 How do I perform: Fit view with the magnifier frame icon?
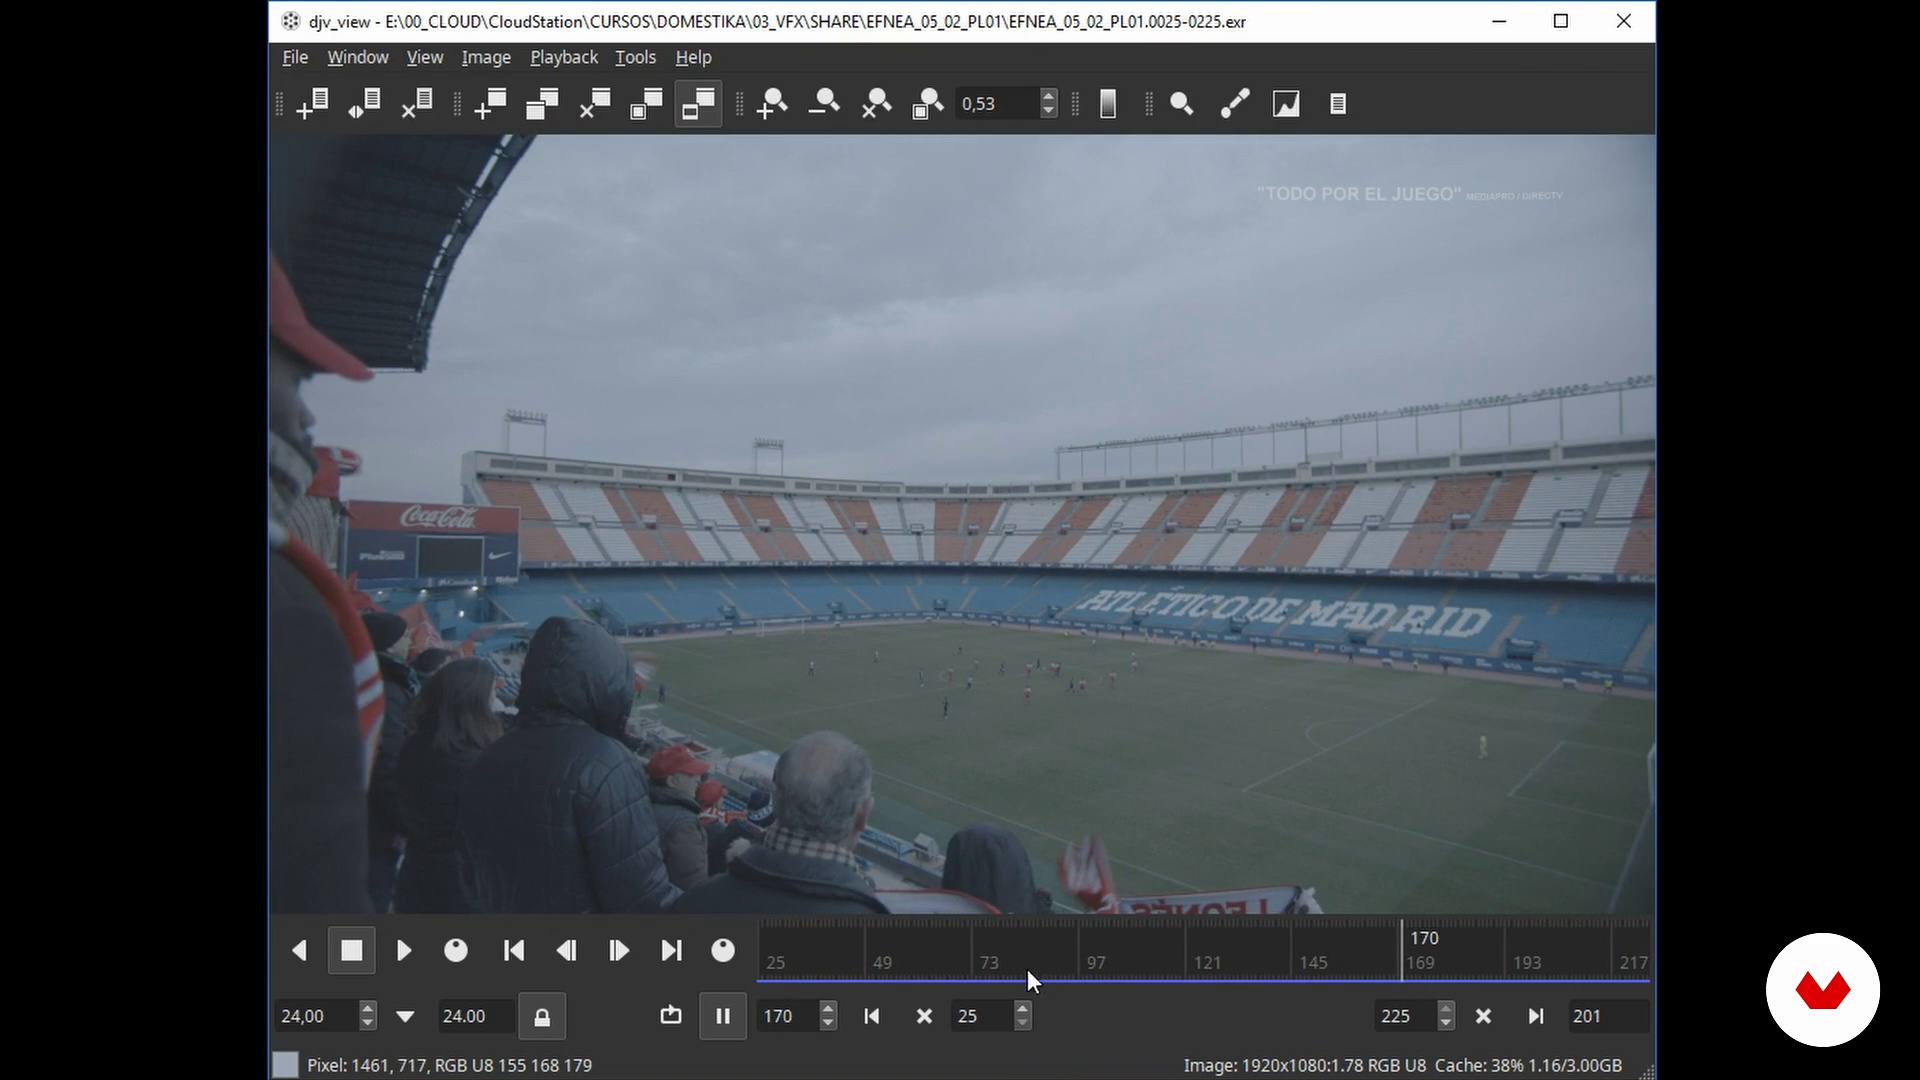(x=928, y=104)
